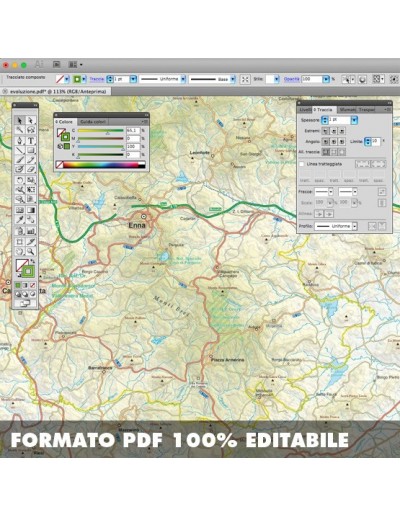Open the Base brush definition dropdown
The width and height of the screenshot is (400, 517).
pyautogui.click(x=233, y=79)
